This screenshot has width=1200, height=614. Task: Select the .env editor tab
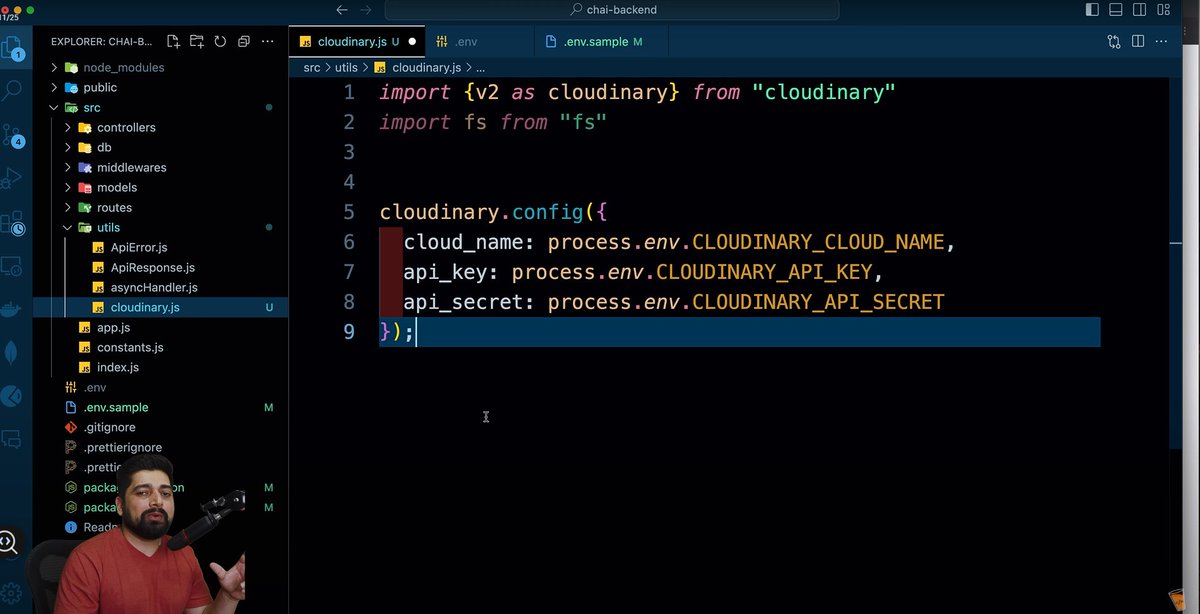pos(465,41)
